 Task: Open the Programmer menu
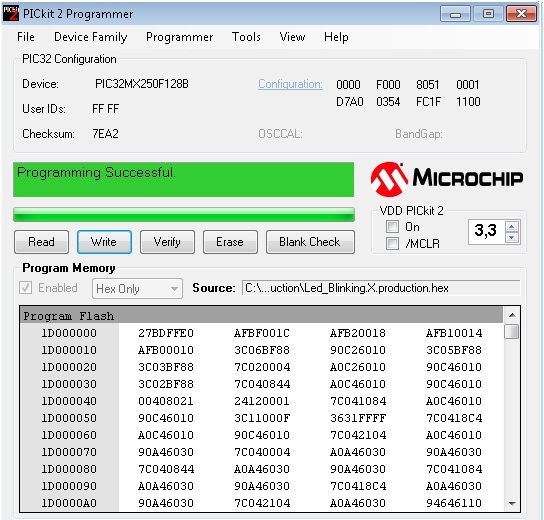click(x=179, y=37)
